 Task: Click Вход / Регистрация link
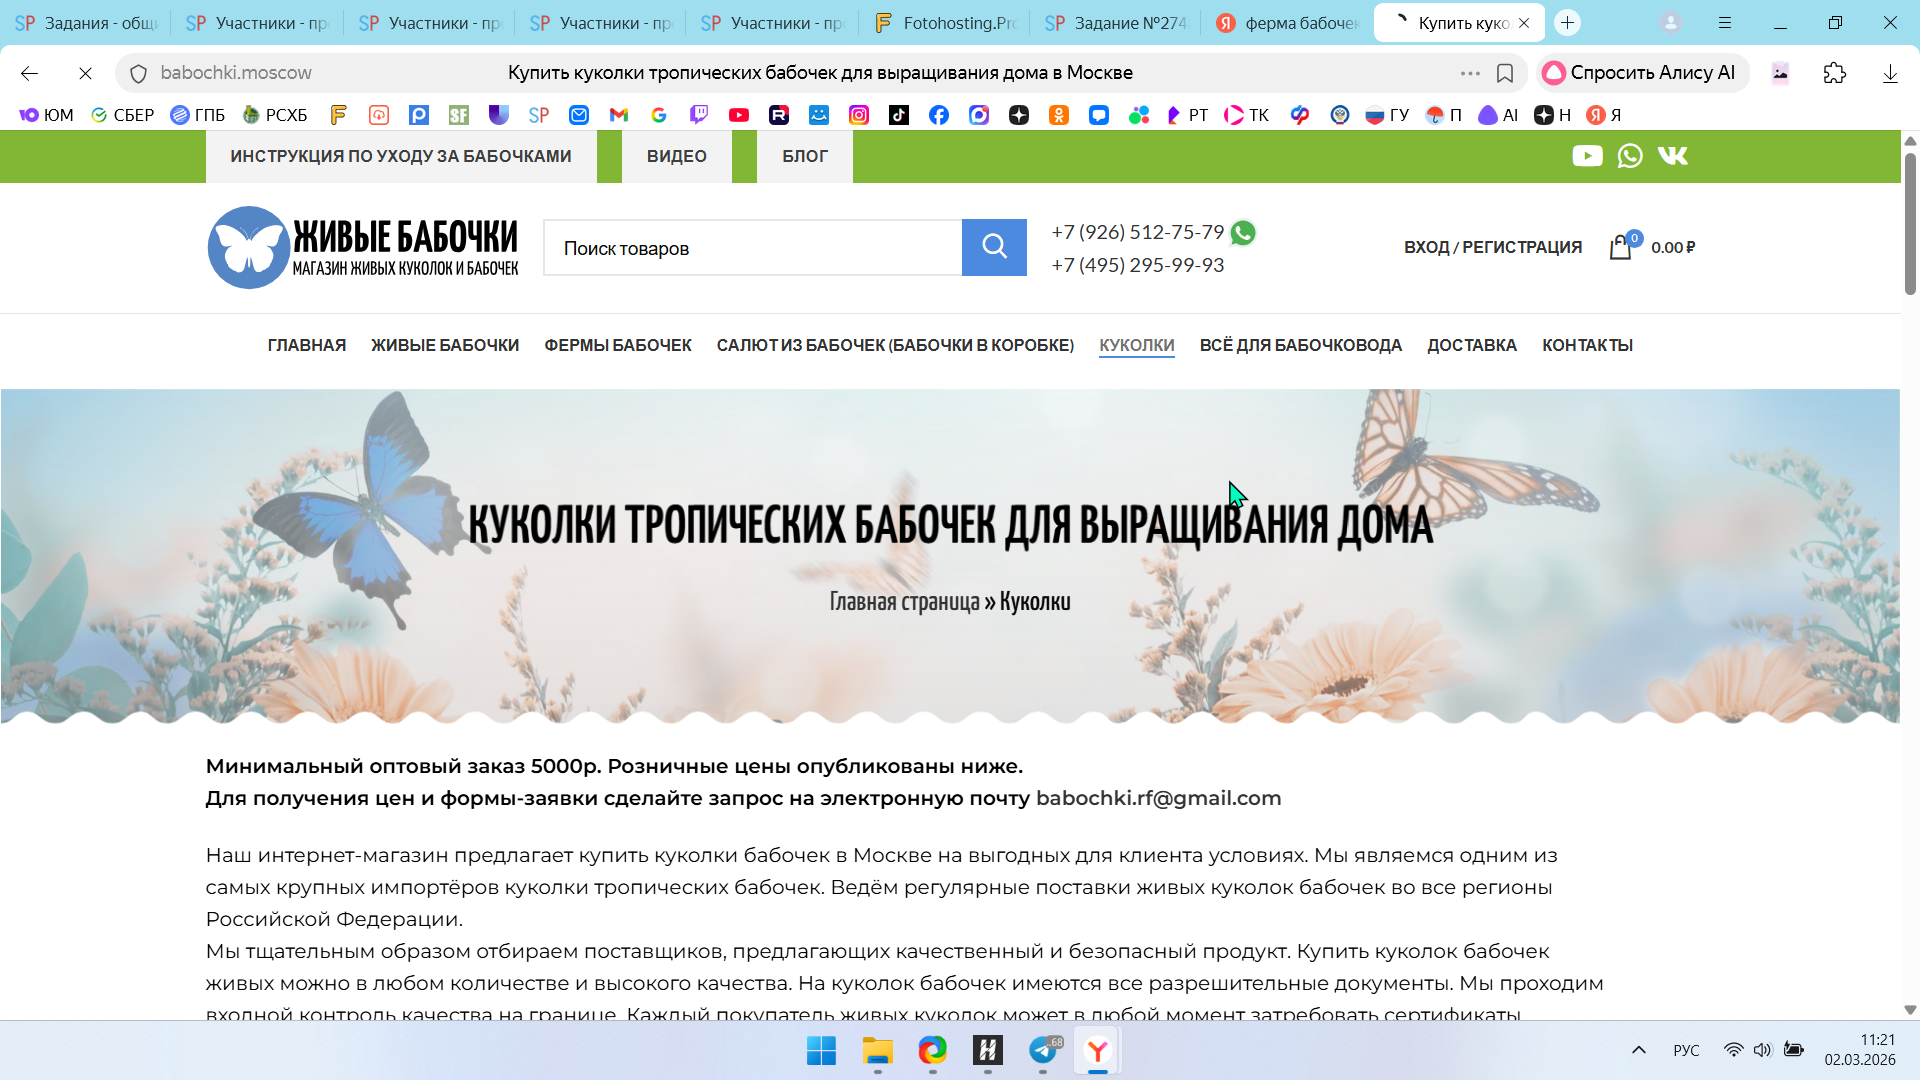(1492, 247)
